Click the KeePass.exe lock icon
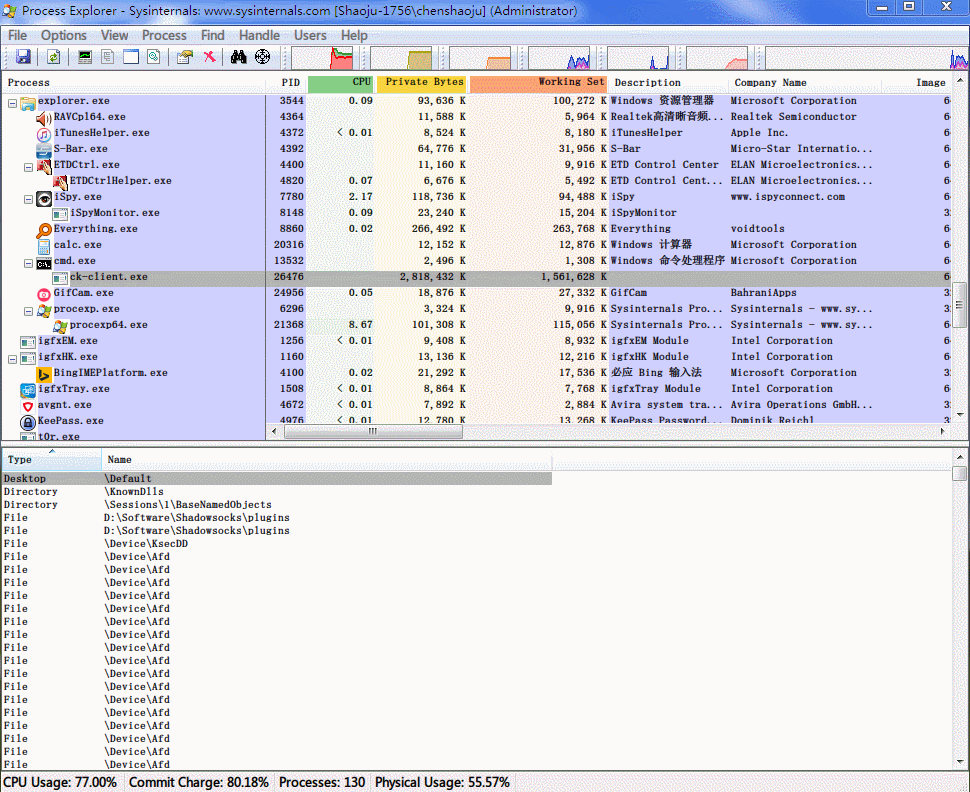 (x=28, y=423)
